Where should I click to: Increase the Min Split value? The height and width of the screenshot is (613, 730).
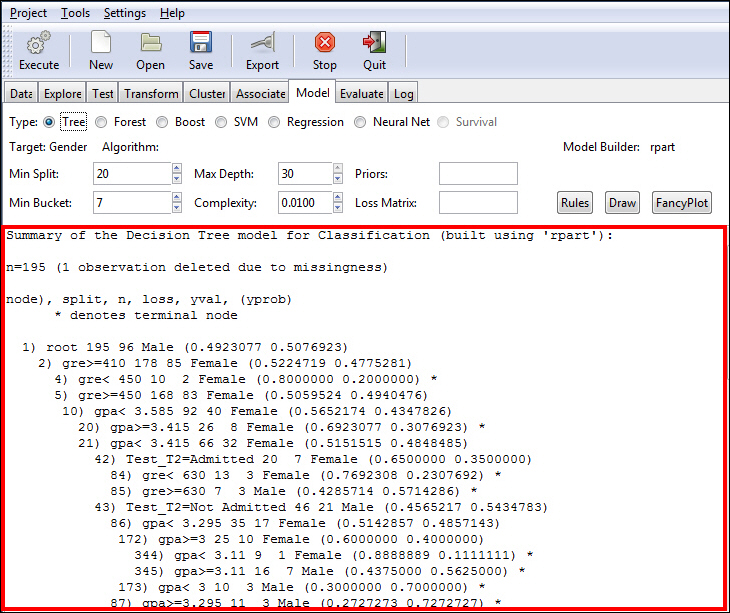point(177,168)
